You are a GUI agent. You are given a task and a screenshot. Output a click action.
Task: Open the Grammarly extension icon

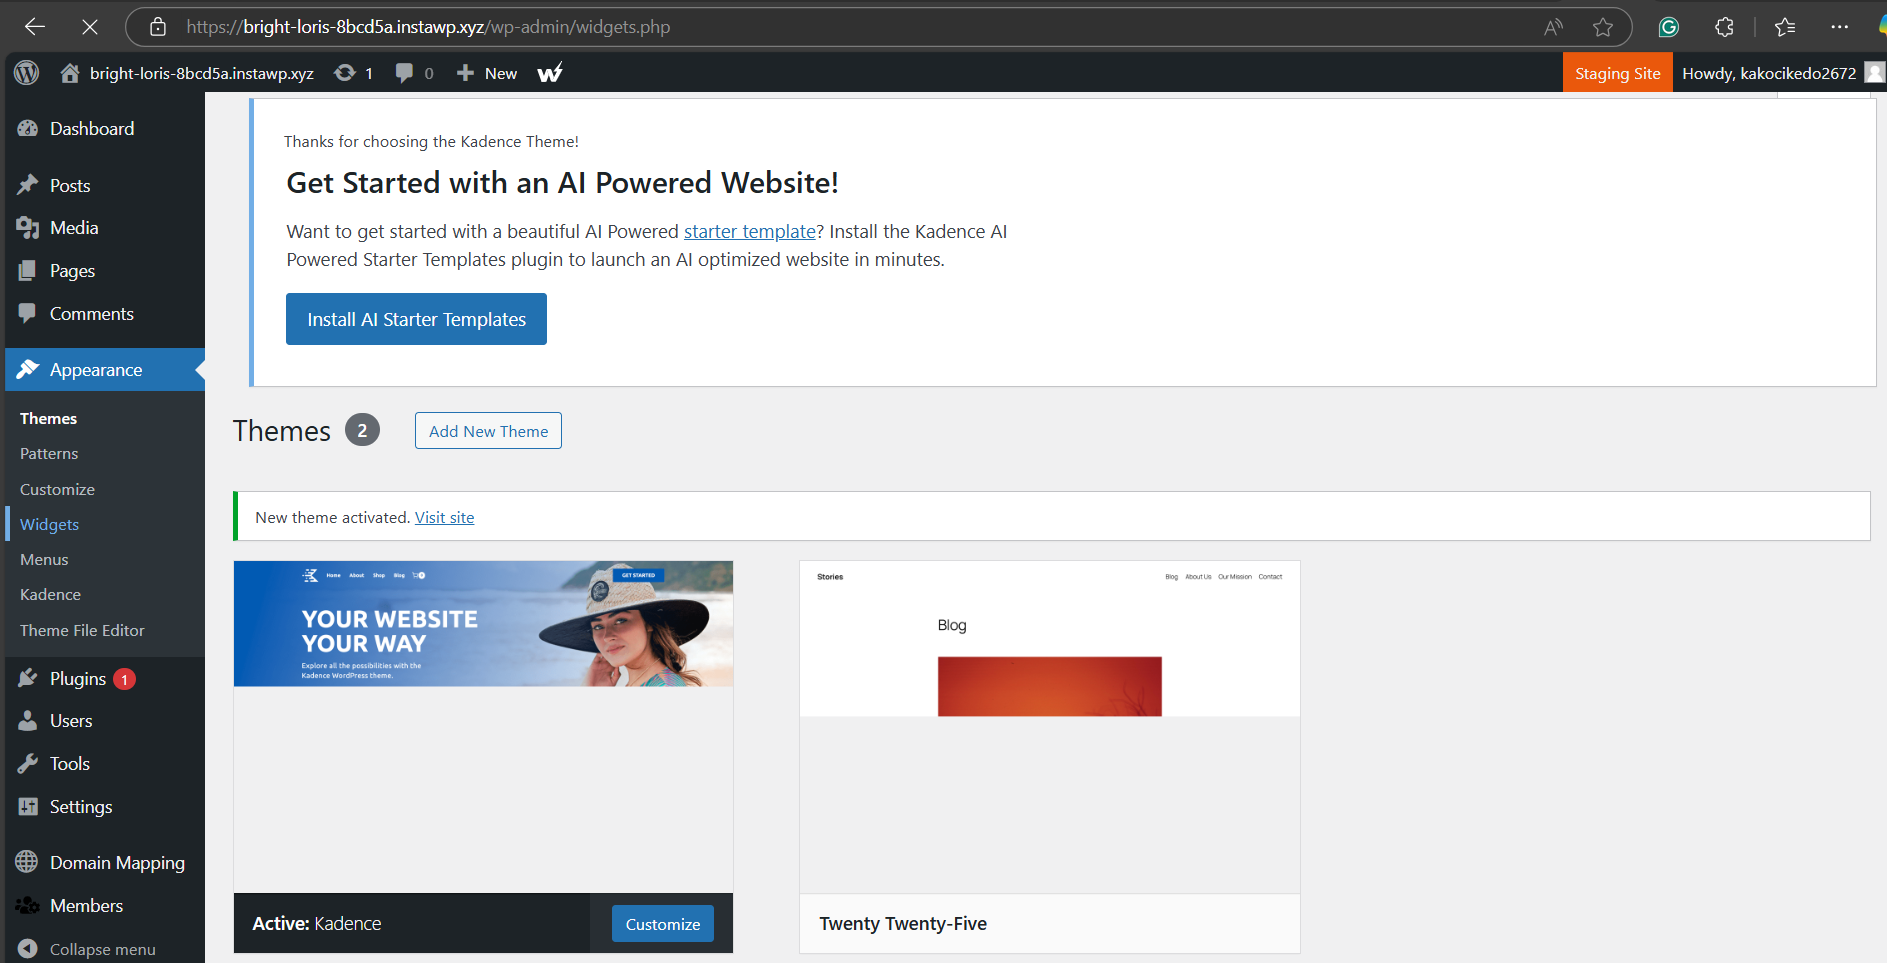tap(1668, 27)
